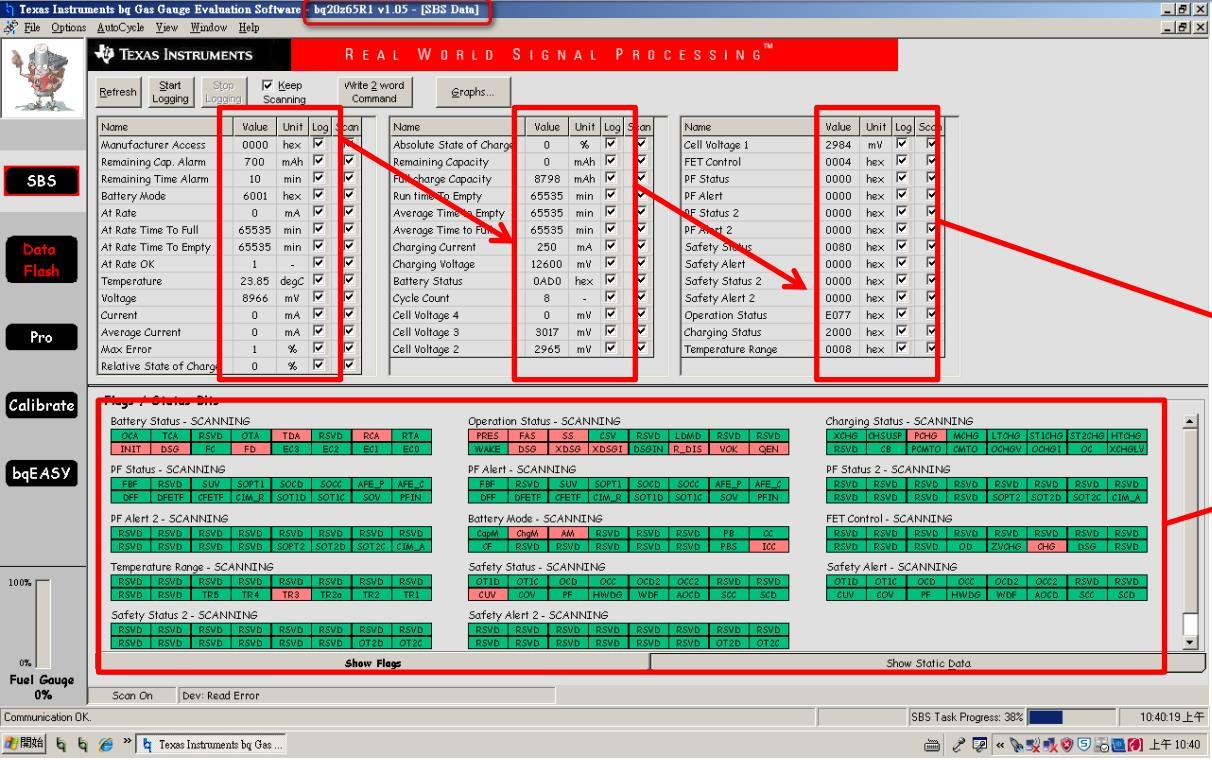Click the Scan On status field
Image resolution: width=1212 pixels, height=760 pixels.
tap(133, 695)
